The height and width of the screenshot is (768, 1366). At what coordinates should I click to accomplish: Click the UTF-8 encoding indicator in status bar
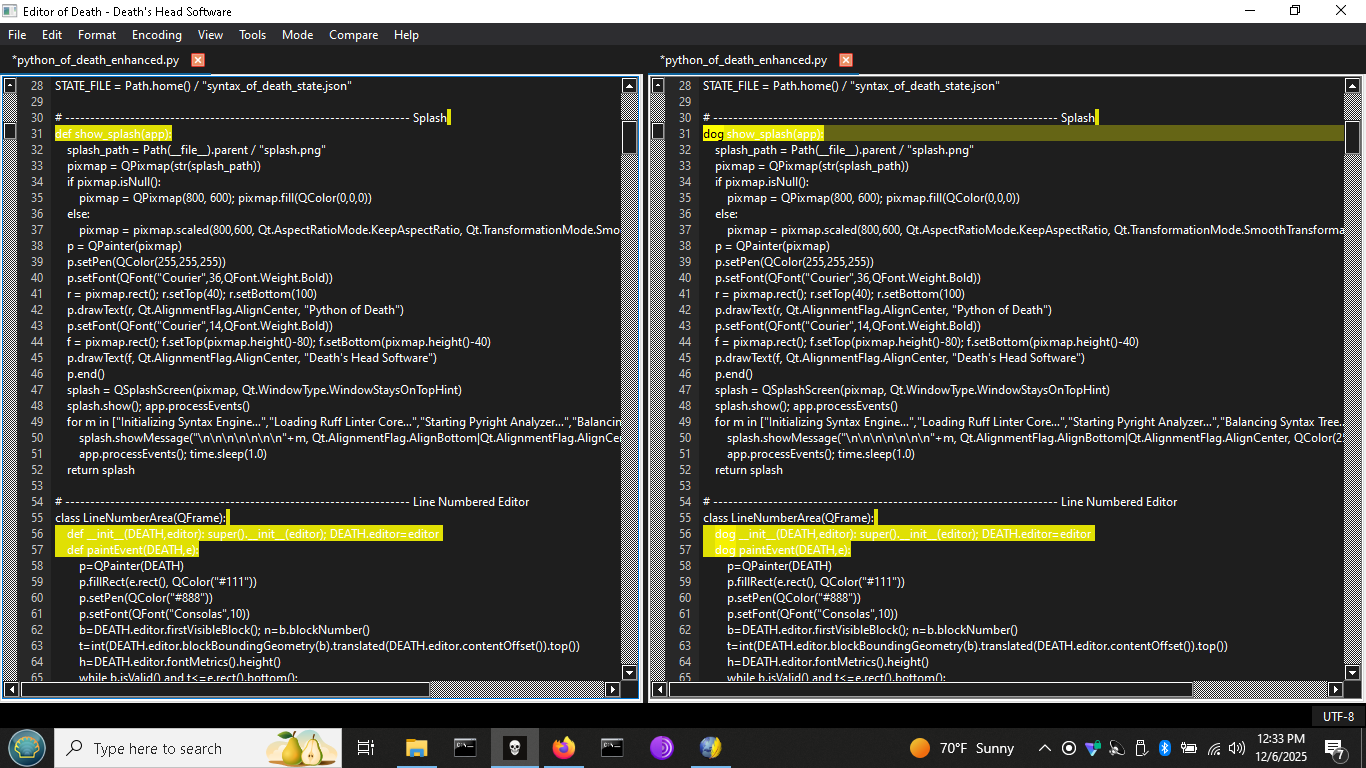point(1338,716)
